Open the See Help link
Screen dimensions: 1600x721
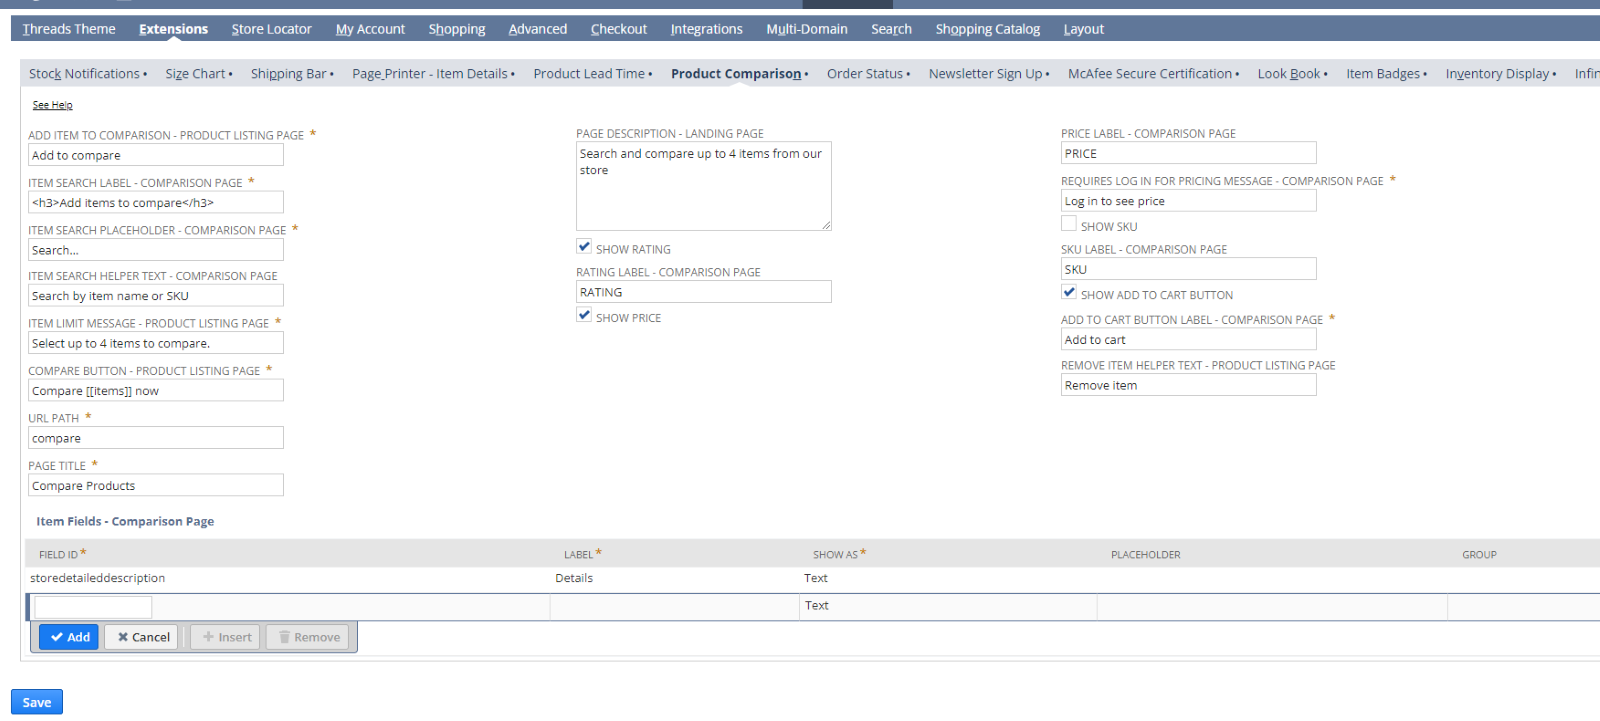(52, 105)
